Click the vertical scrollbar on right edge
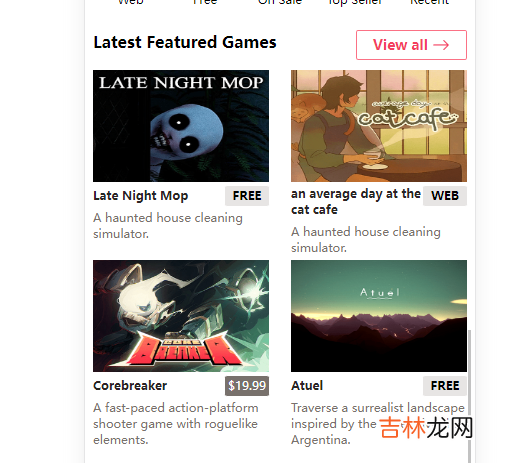 pyautogui.click(x=469, y=396)
